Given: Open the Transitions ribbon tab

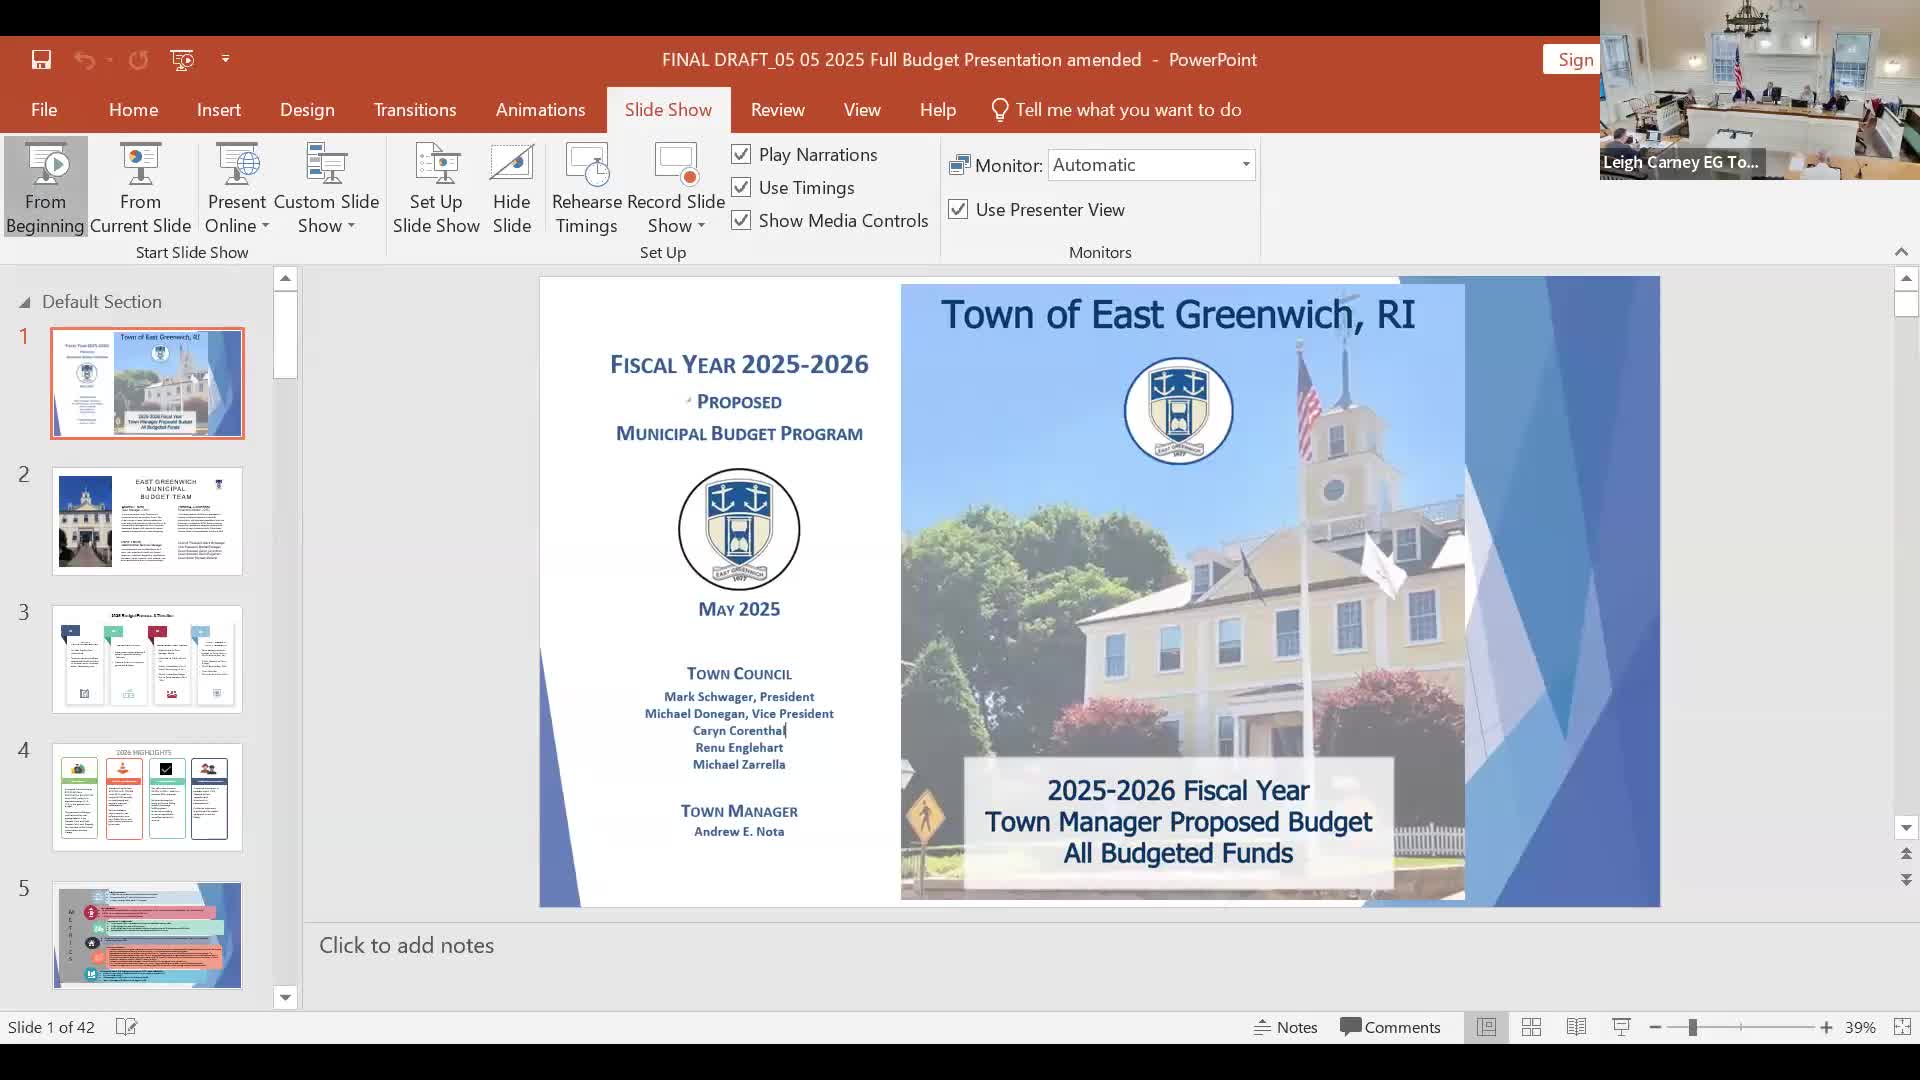Looking at the screenshot, I should pyautogui.click(x=414, y=110).
